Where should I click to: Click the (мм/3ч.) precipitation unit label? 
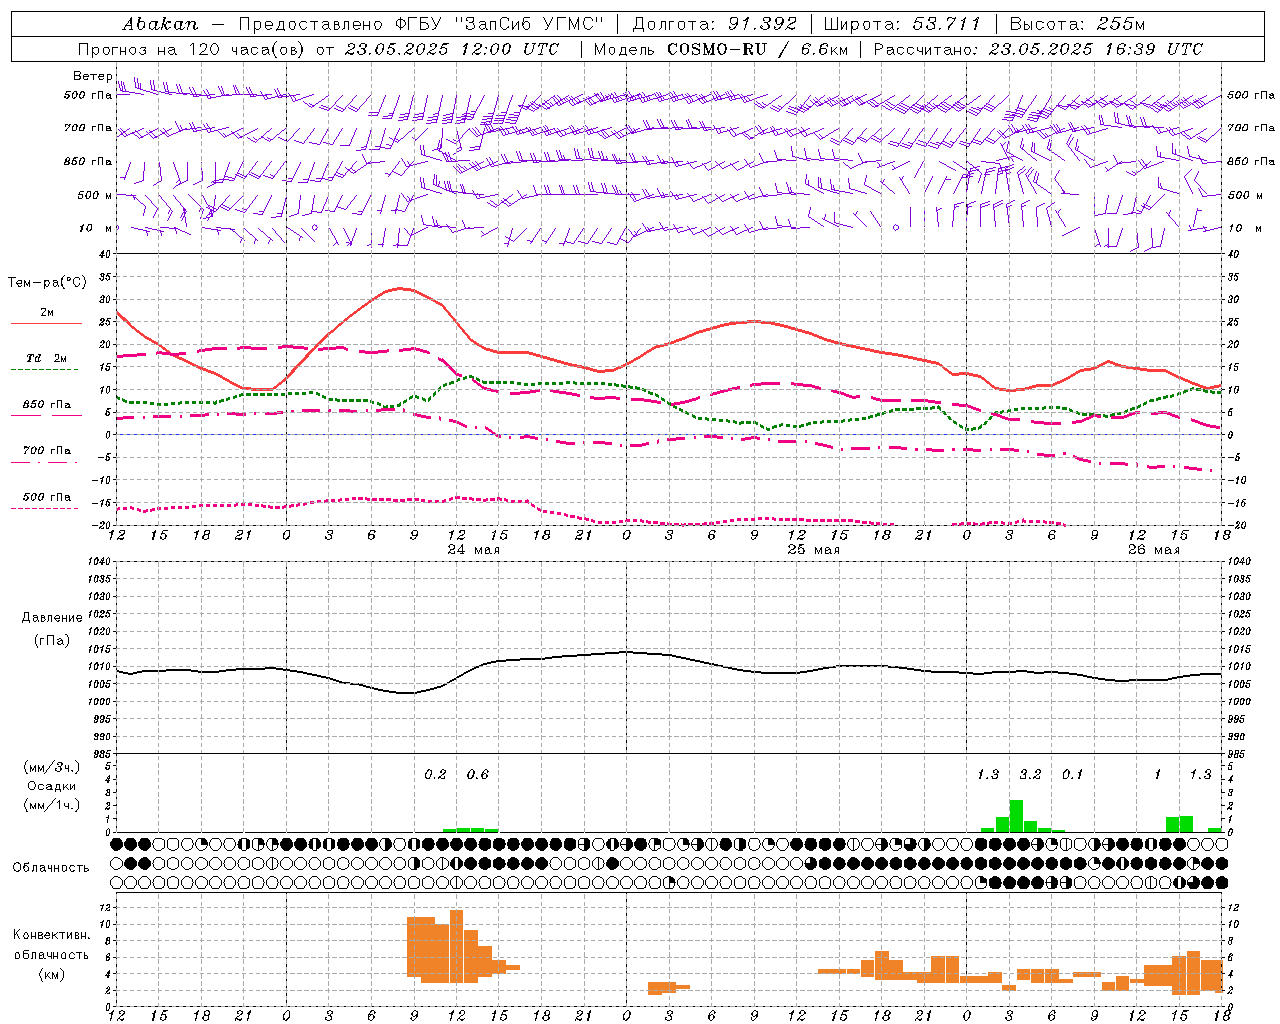click(52, 767)
